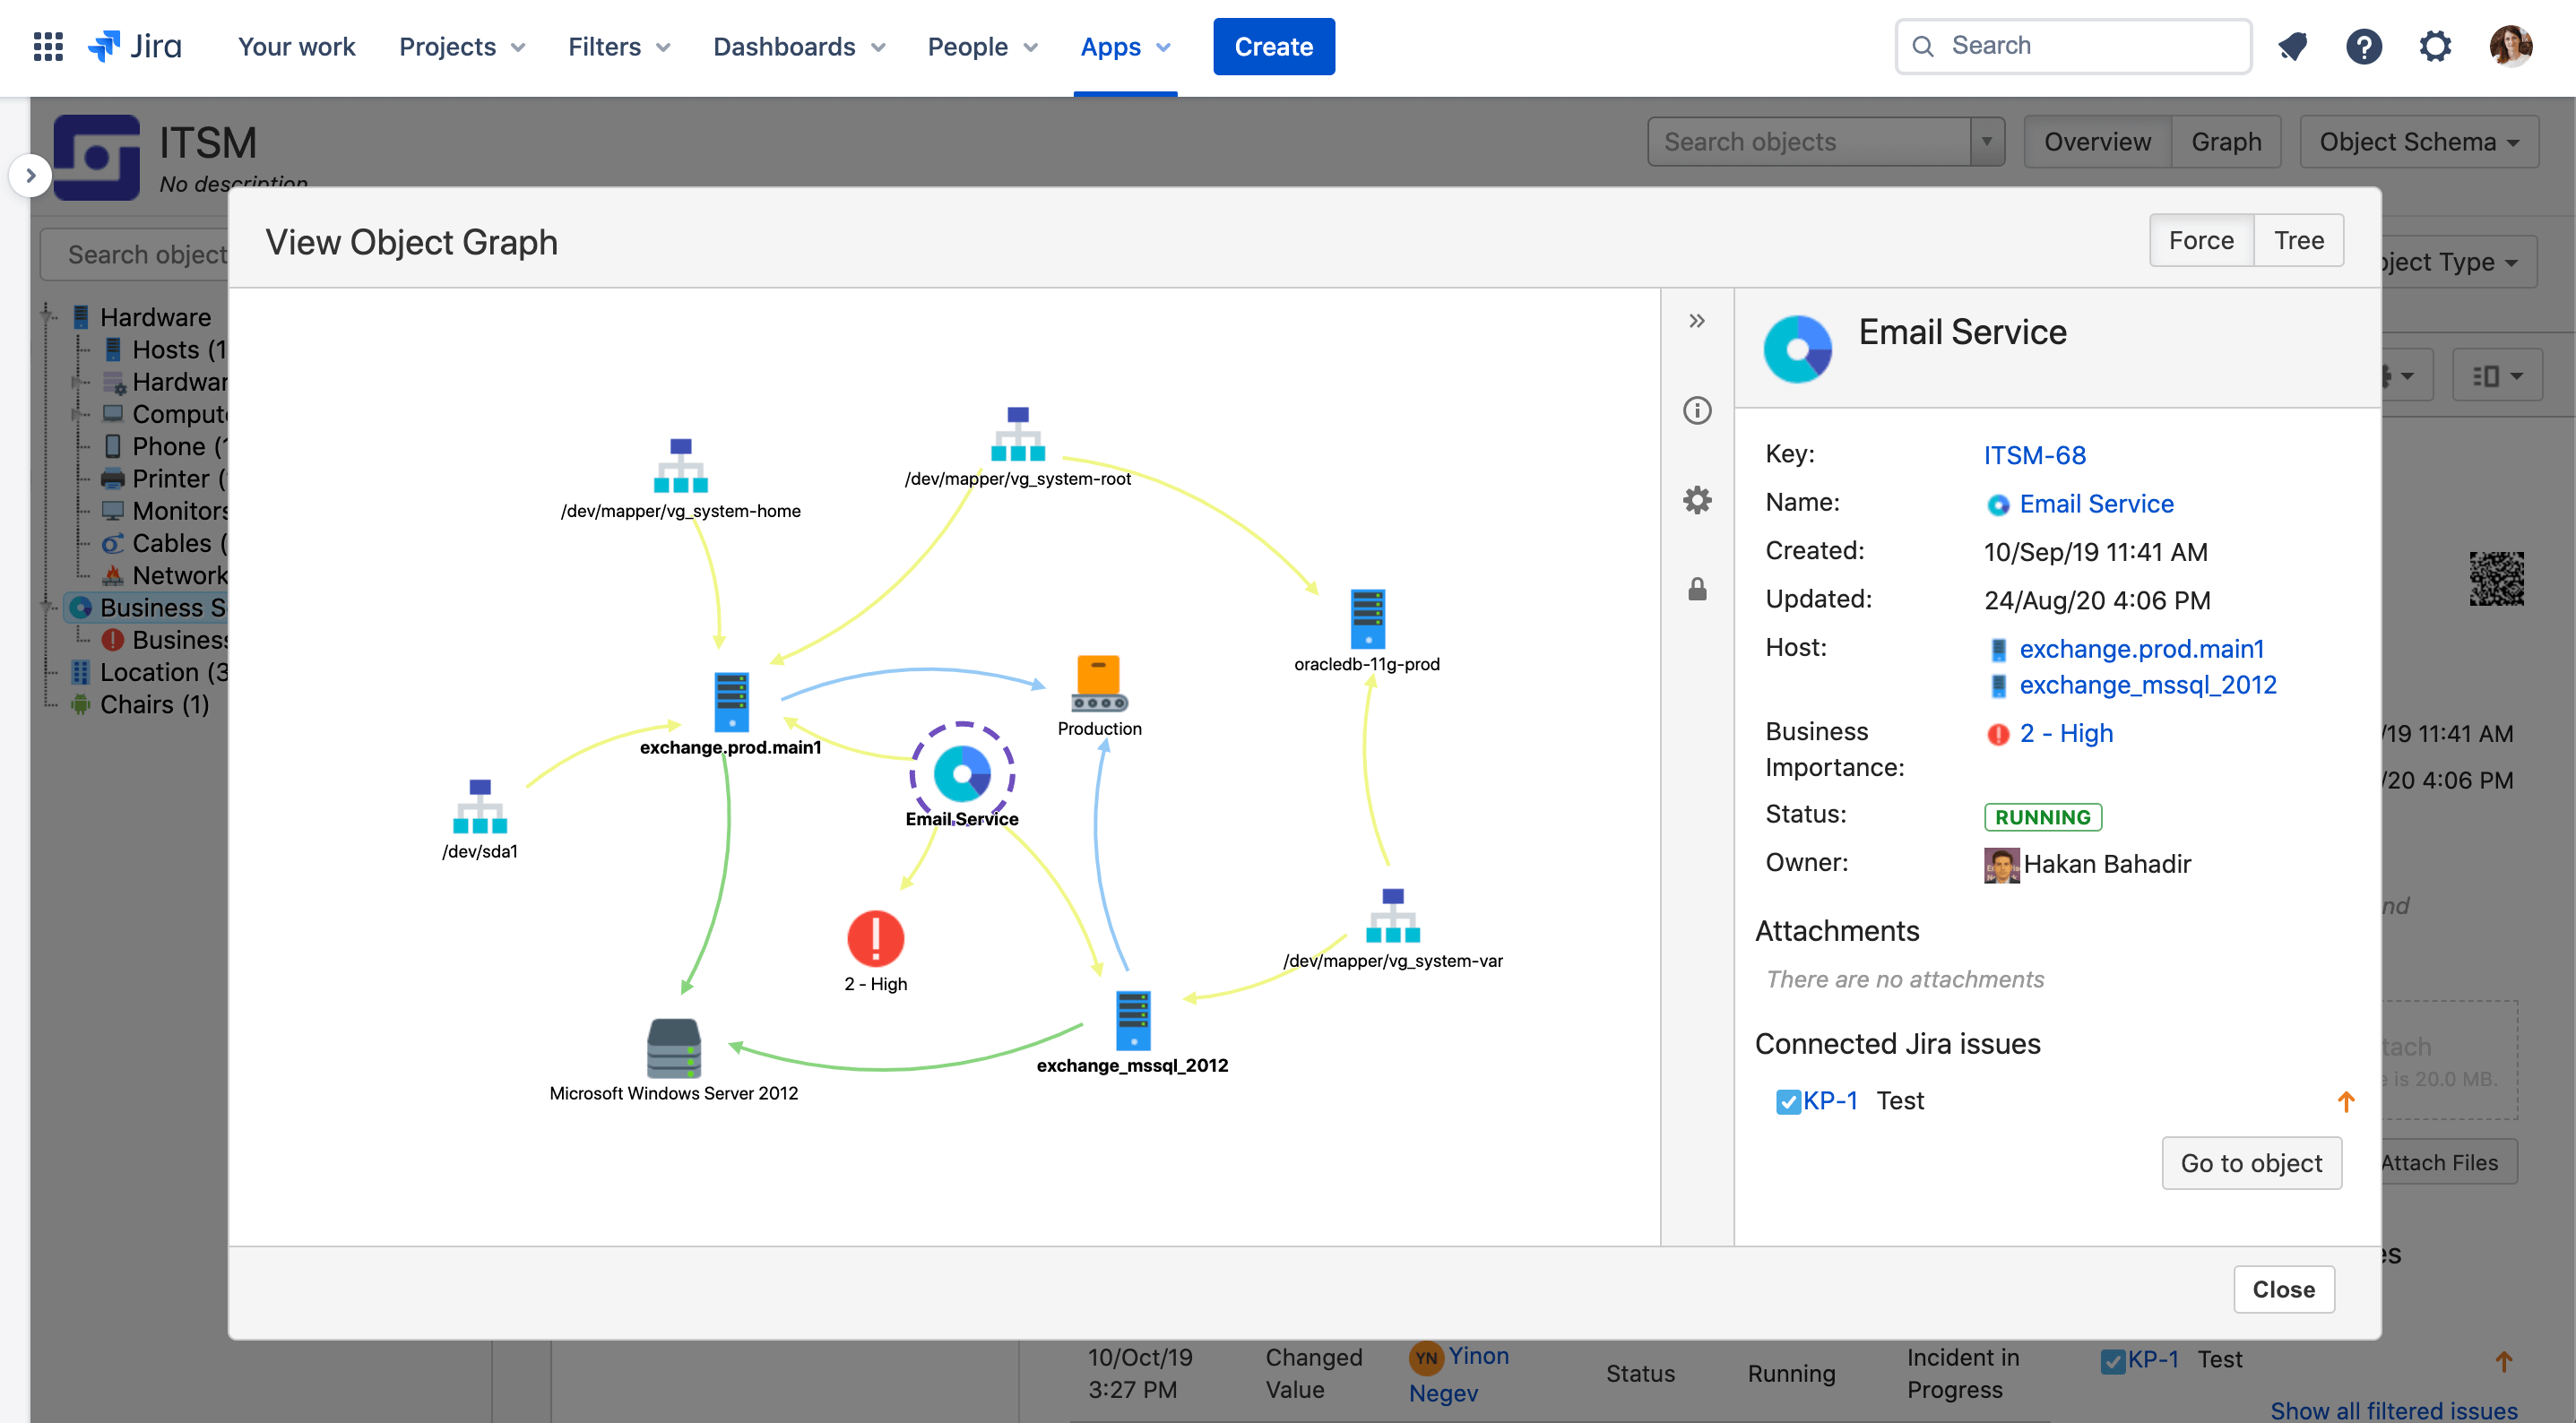Toggle the KP-1 checkbox in the bottom row
Image resolution: width=2576 pixels, height=1423 pixels.
click(2113, 1360)
